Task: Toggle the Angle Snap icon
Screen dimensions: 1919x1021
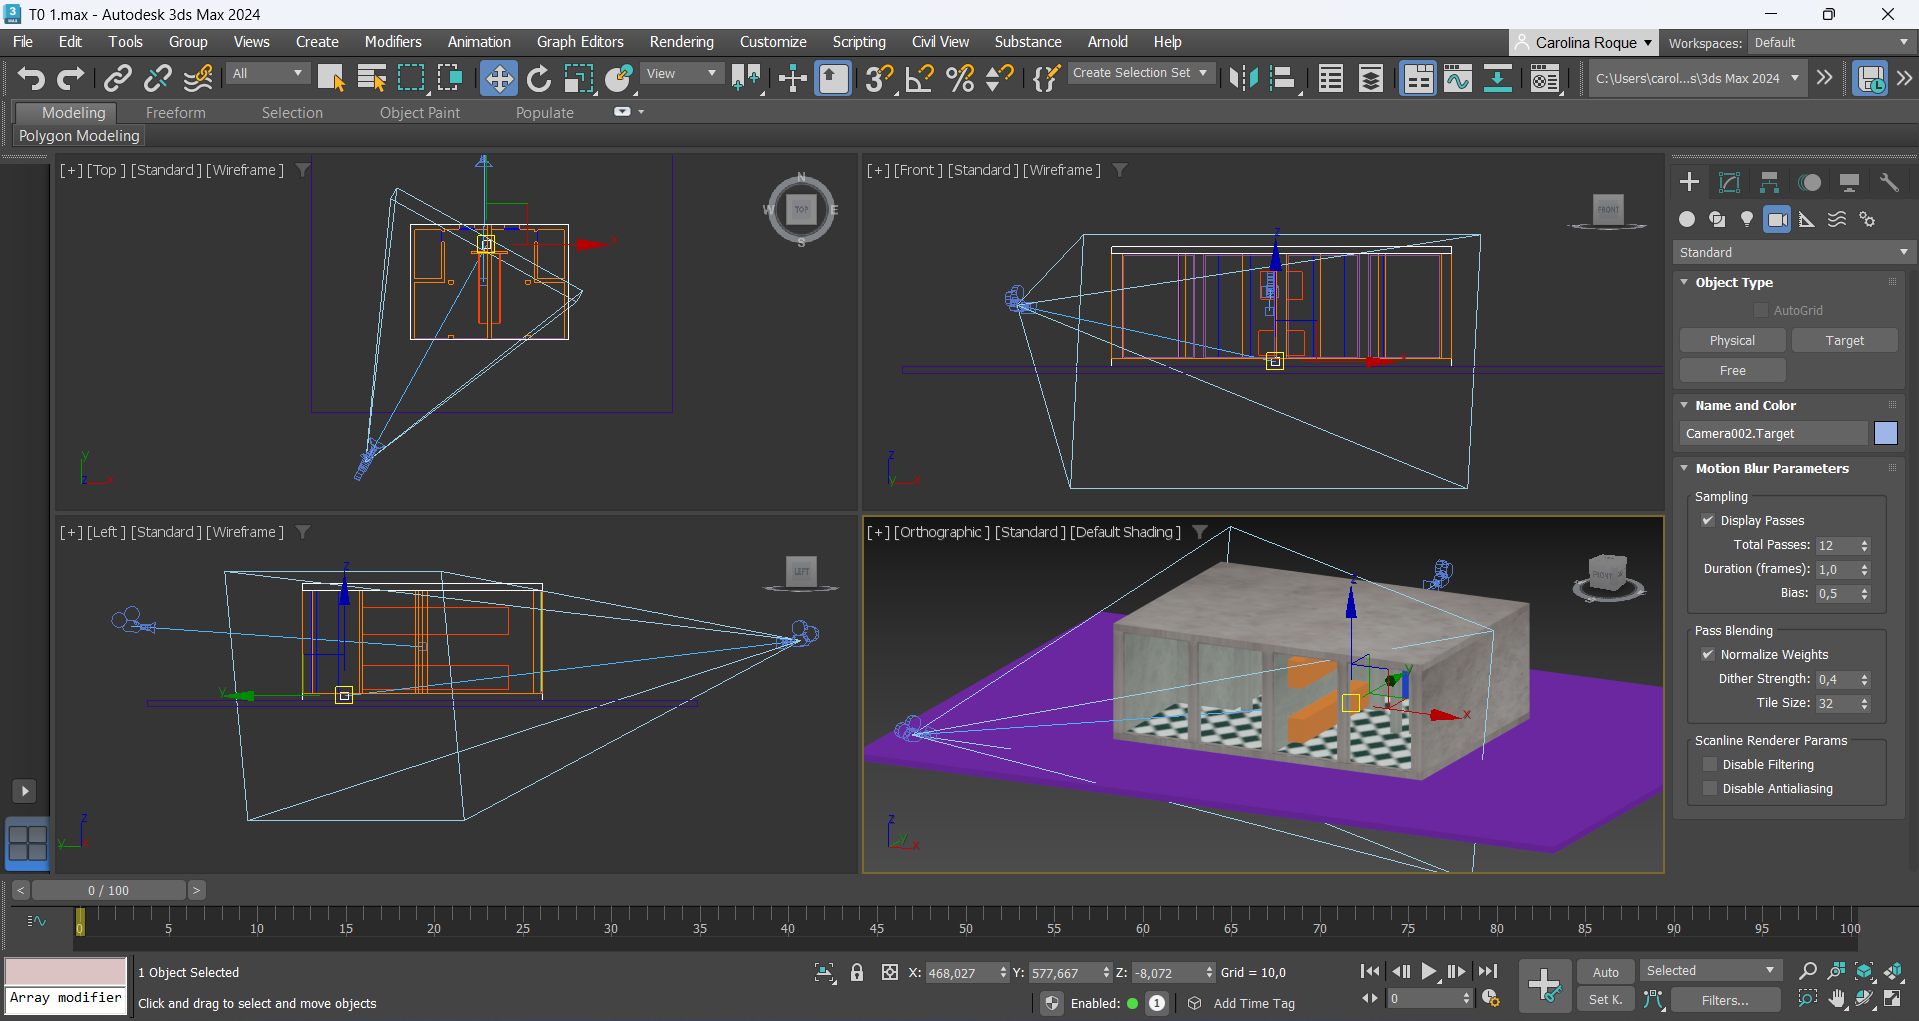Action: coord(919,78)
